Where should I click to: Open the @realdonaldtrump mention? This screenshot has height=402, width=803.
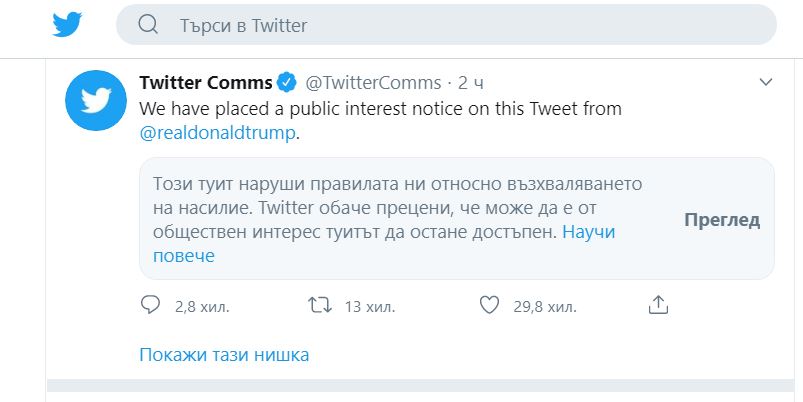(217, 133)
